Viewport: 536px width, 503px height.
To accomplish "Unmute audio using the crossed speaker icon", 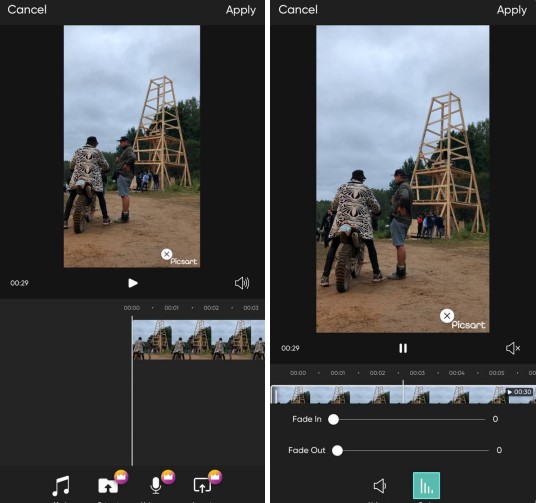I will tap(513, 348).
